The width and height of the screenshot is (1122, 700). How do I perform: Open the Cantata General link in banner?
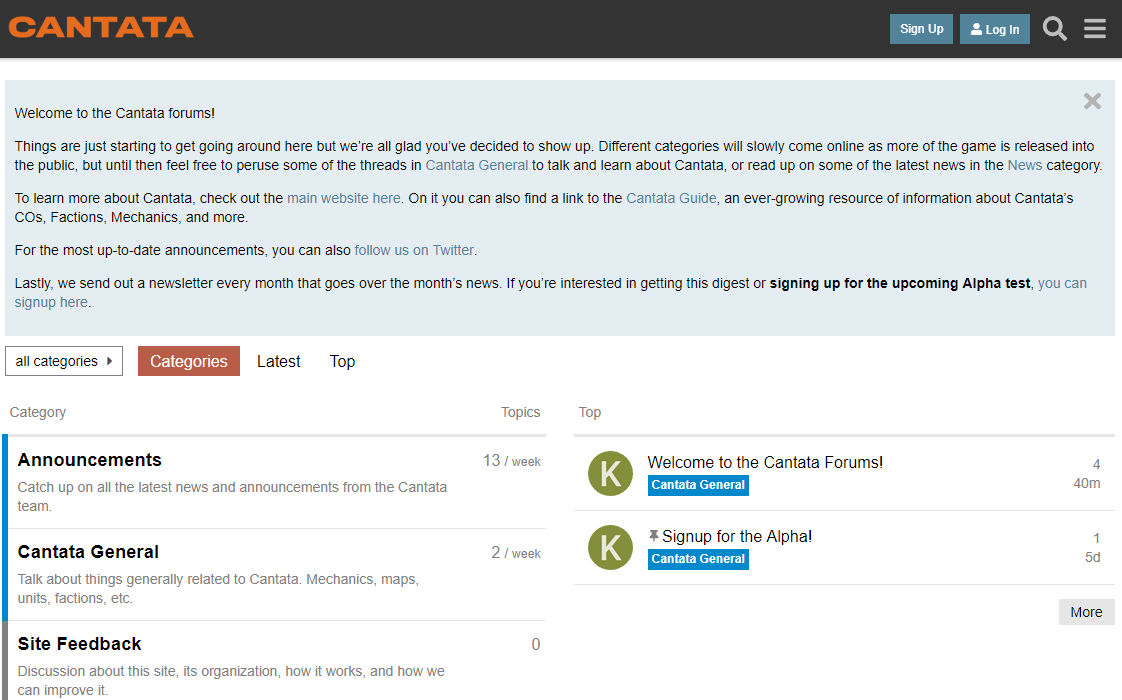point(477,165)
